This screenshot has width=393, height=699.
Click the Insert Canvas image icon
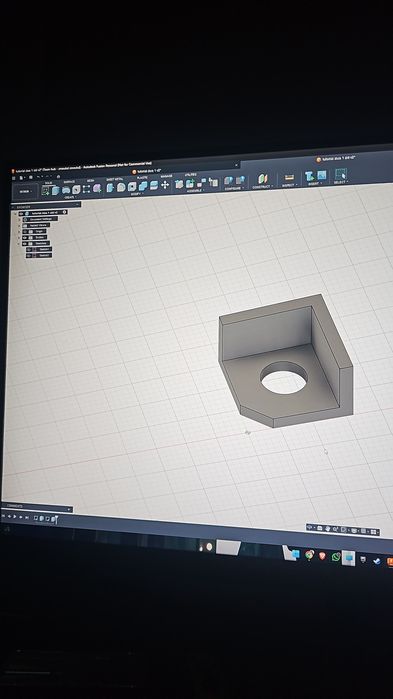pos(321,175)
